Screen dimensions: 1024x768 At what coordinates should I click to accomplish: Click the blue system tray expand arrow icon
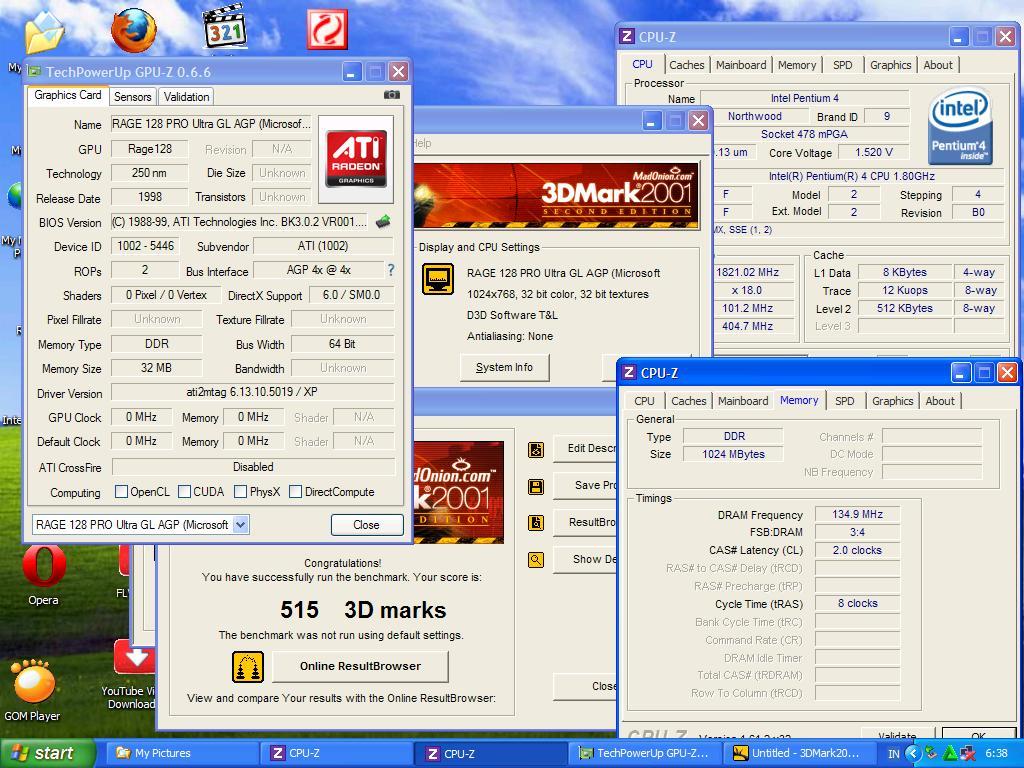(x=912, y=754)
